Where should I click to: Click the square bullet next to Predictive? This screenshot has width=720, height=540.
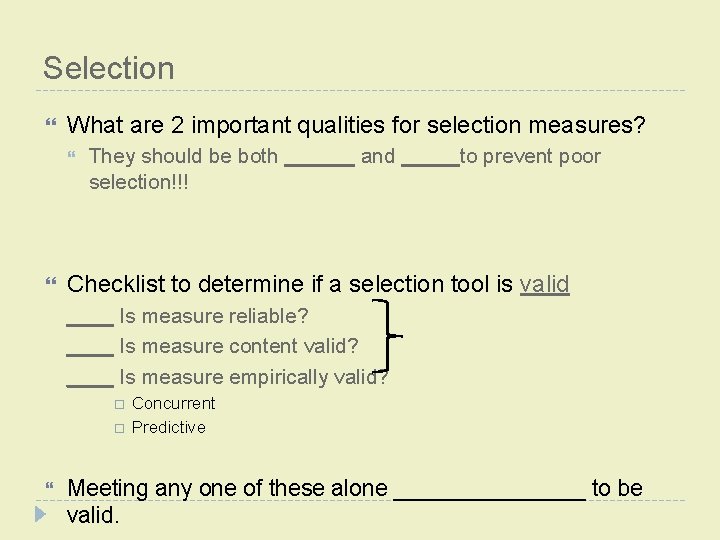click(x=118, y=428)
